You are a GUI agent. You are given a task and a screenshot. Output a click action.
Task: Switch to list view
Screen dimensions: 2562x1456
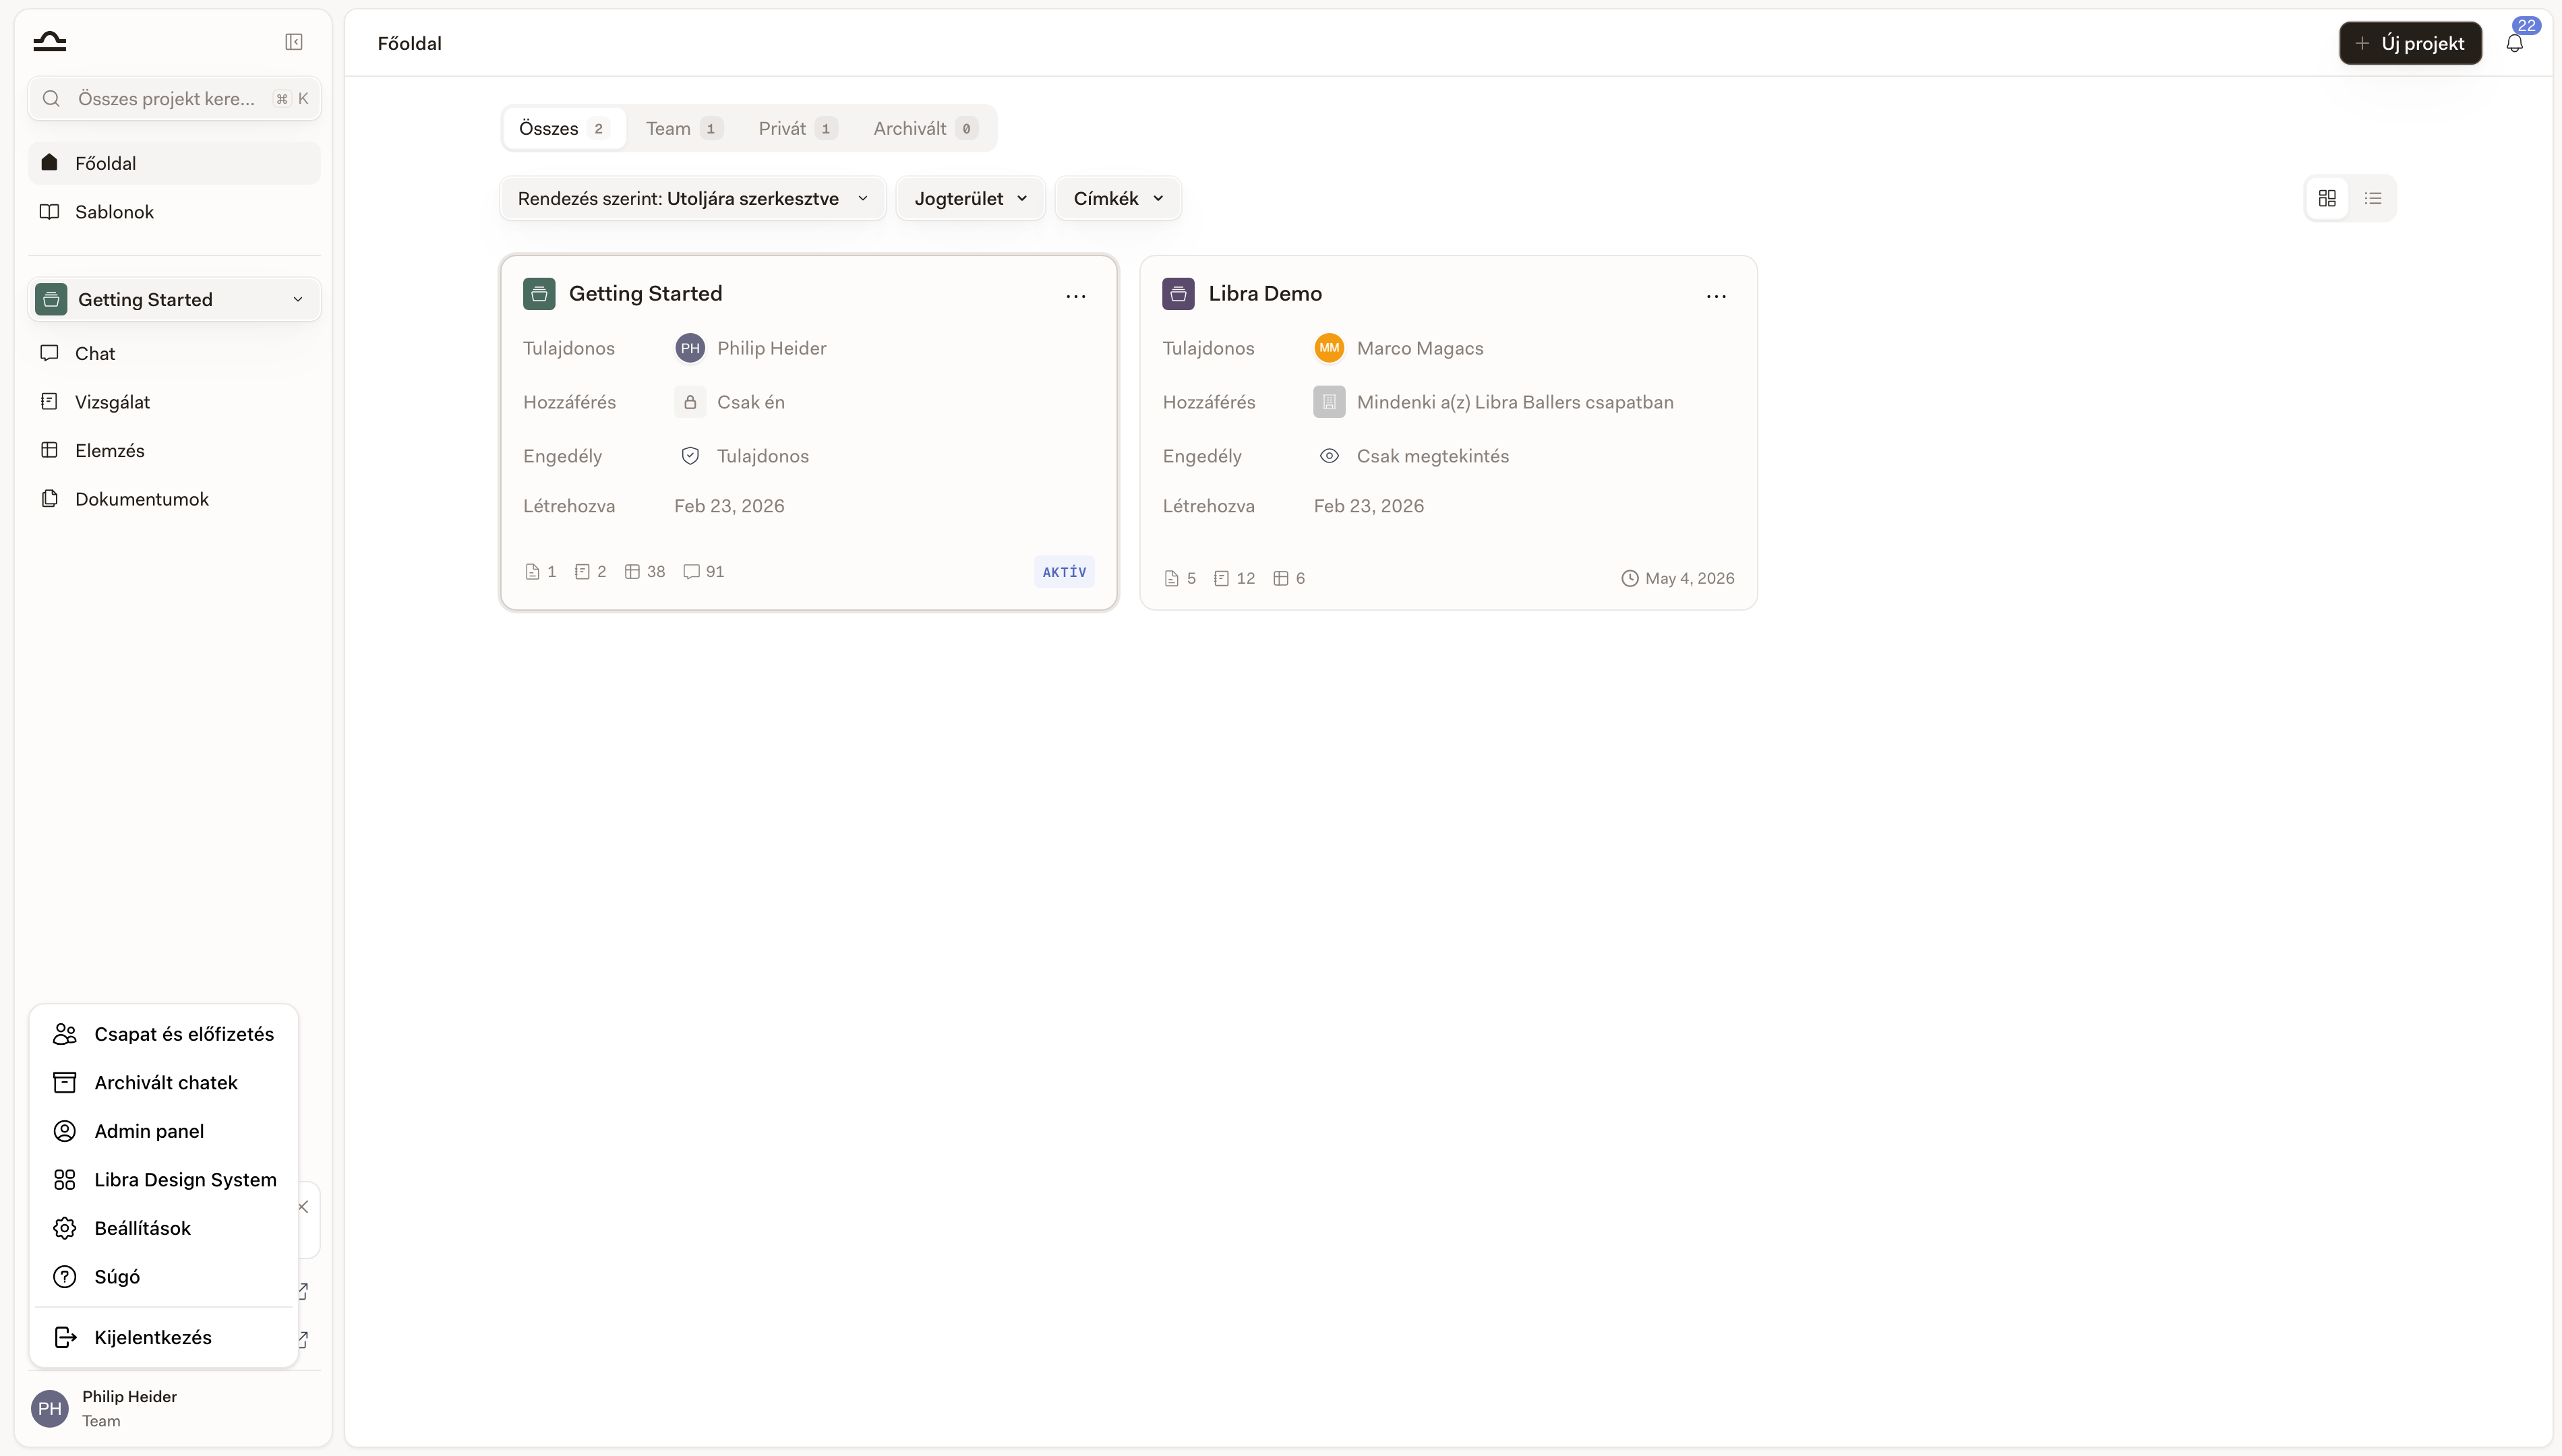pos(2373,198)
